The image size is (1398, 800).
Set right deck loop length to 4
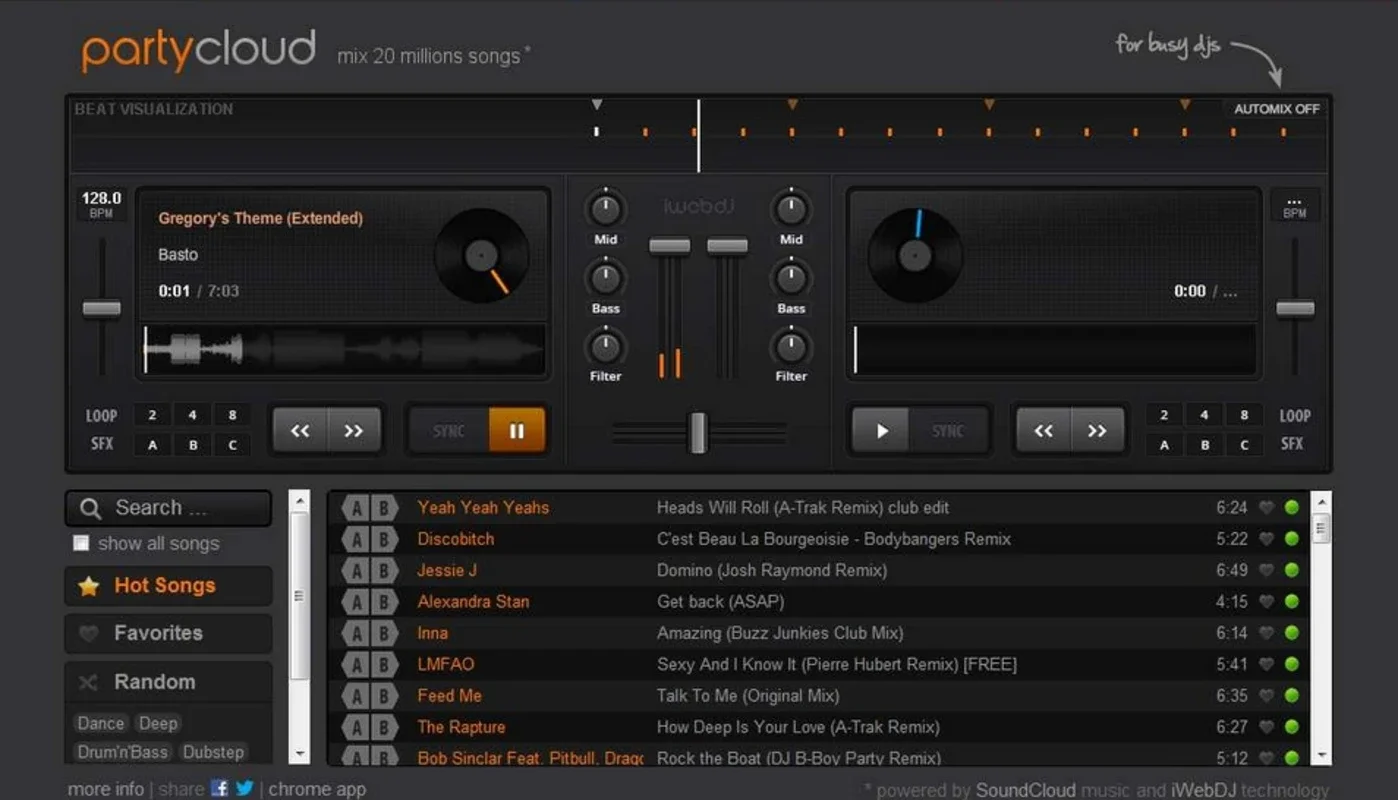tap(1204, 415)
